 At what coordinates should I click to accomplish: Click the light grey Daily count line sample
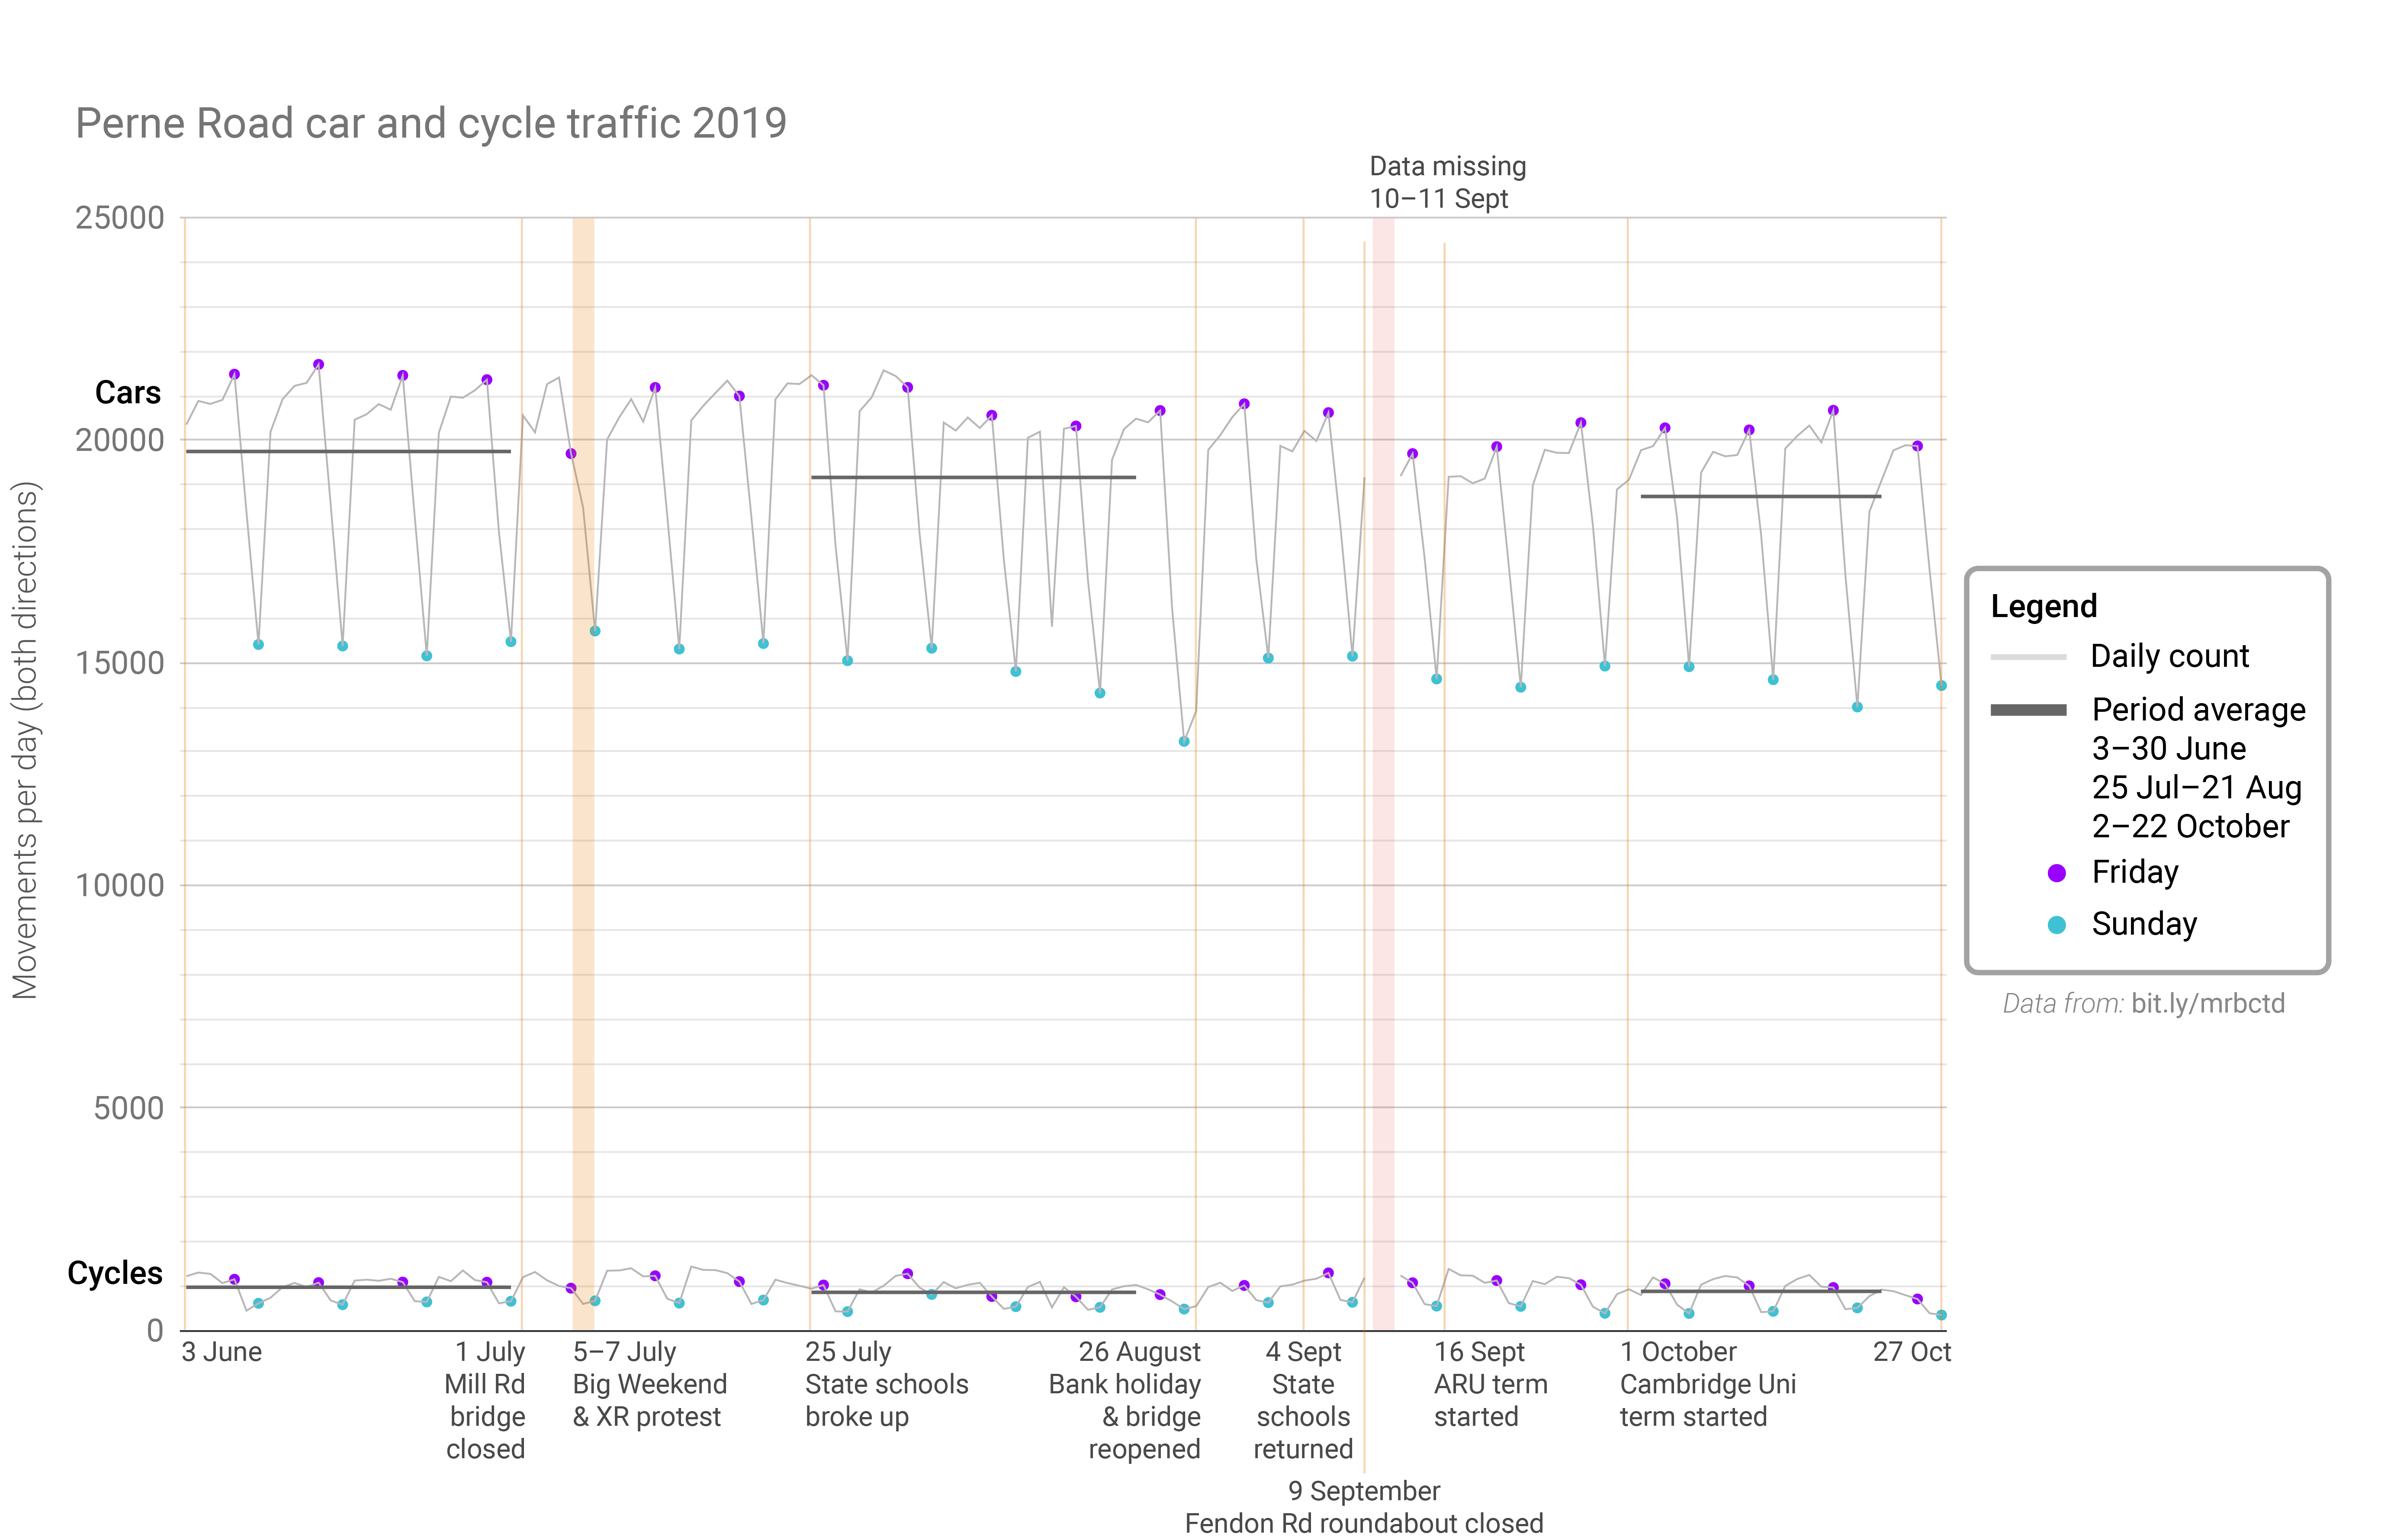pos(2027,657)
